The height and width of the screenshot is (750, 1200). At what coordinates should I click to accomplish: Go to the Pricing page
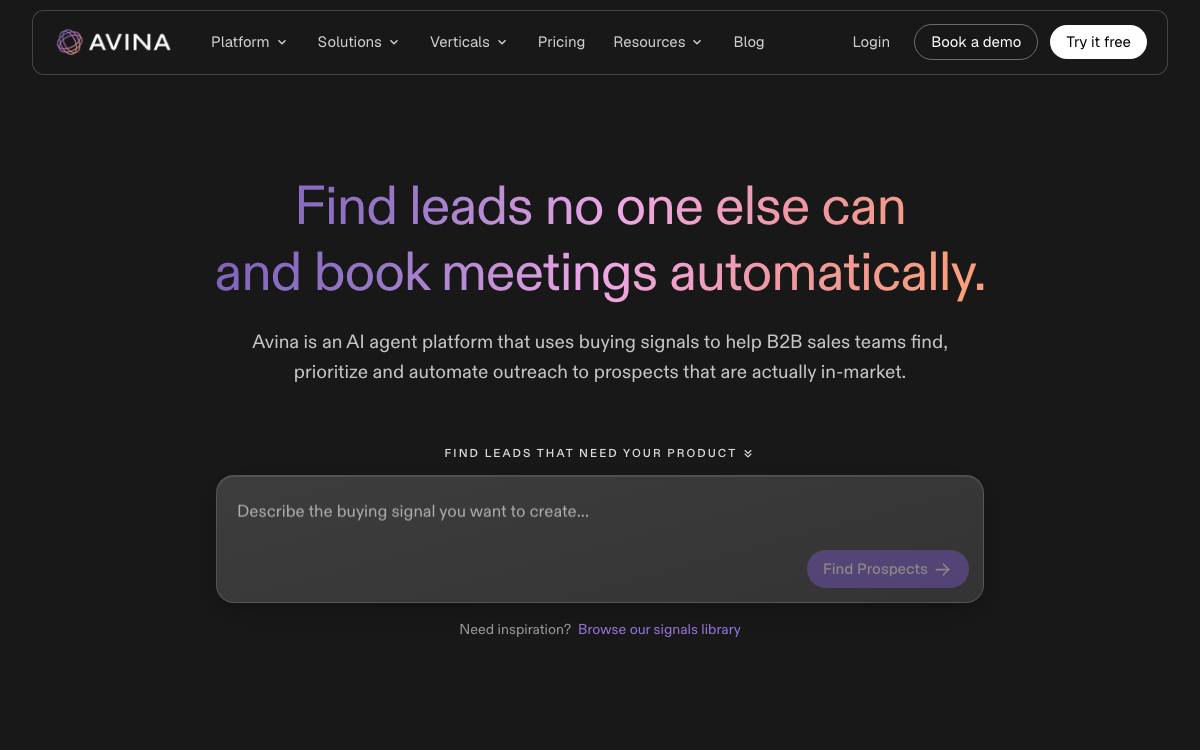point(561,42)
